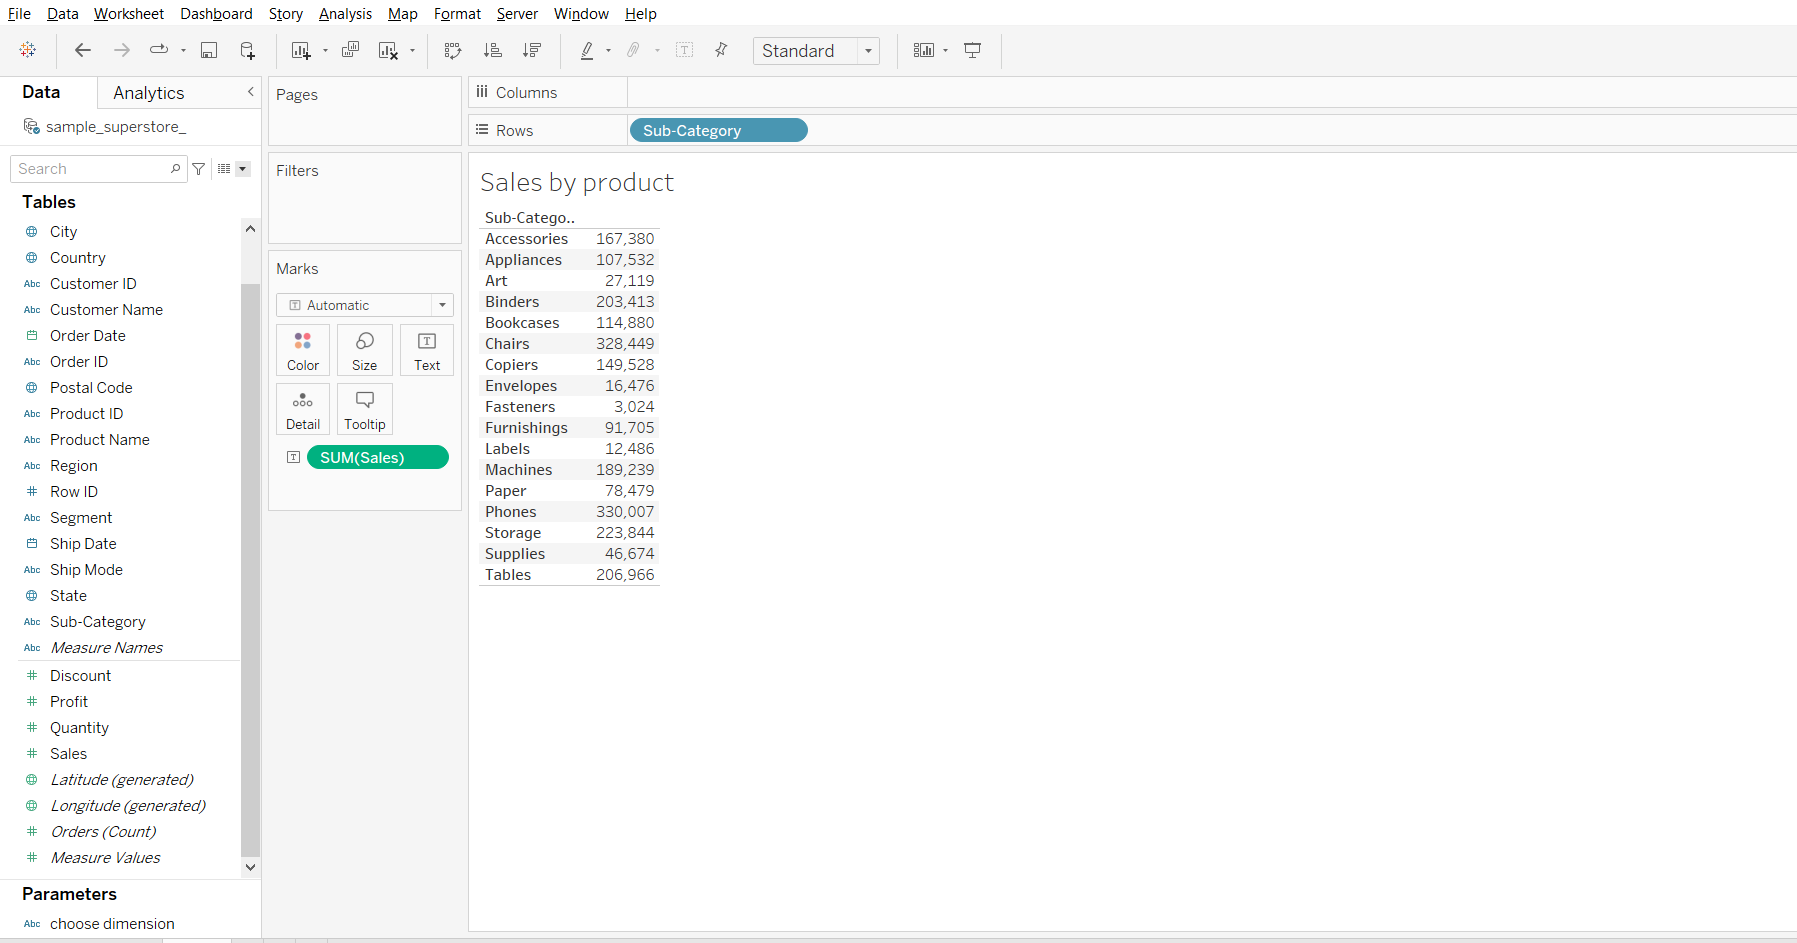Click the Swap rows and columns icon
The image size is (1797, 943).
click(x=453, y=50)
